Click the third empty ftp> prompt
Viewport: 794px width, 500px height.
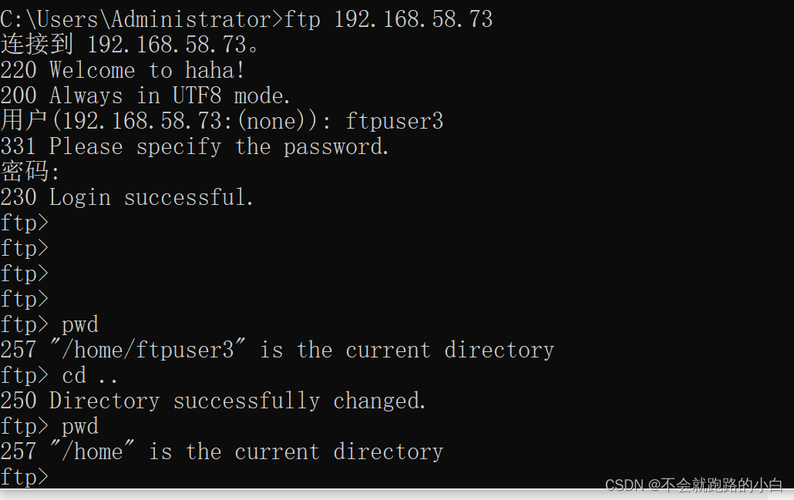[24, 274]
